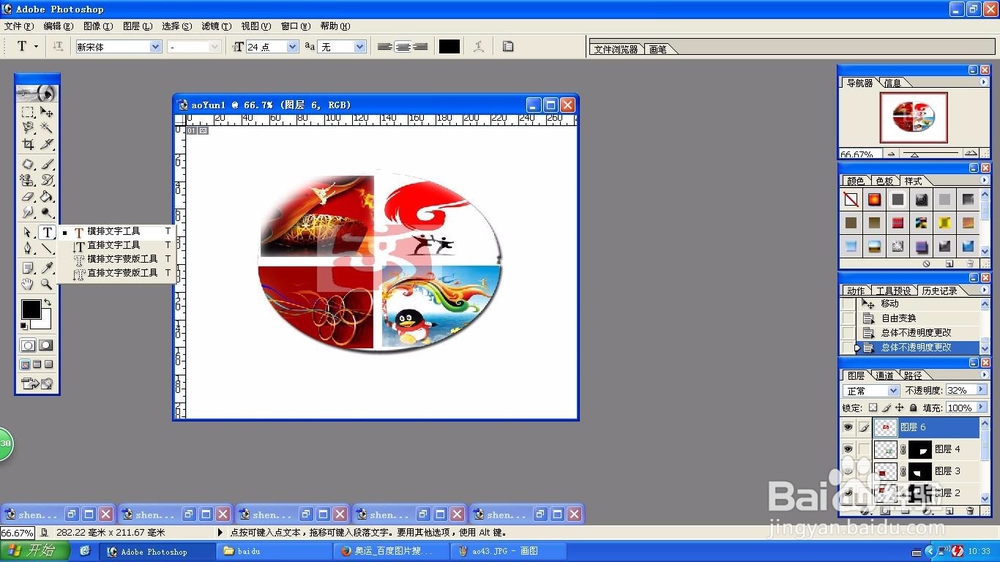The height and width of the screenshot is (562, 1000).
Task: Select the Smudge tool
Action: coord(27,212)
